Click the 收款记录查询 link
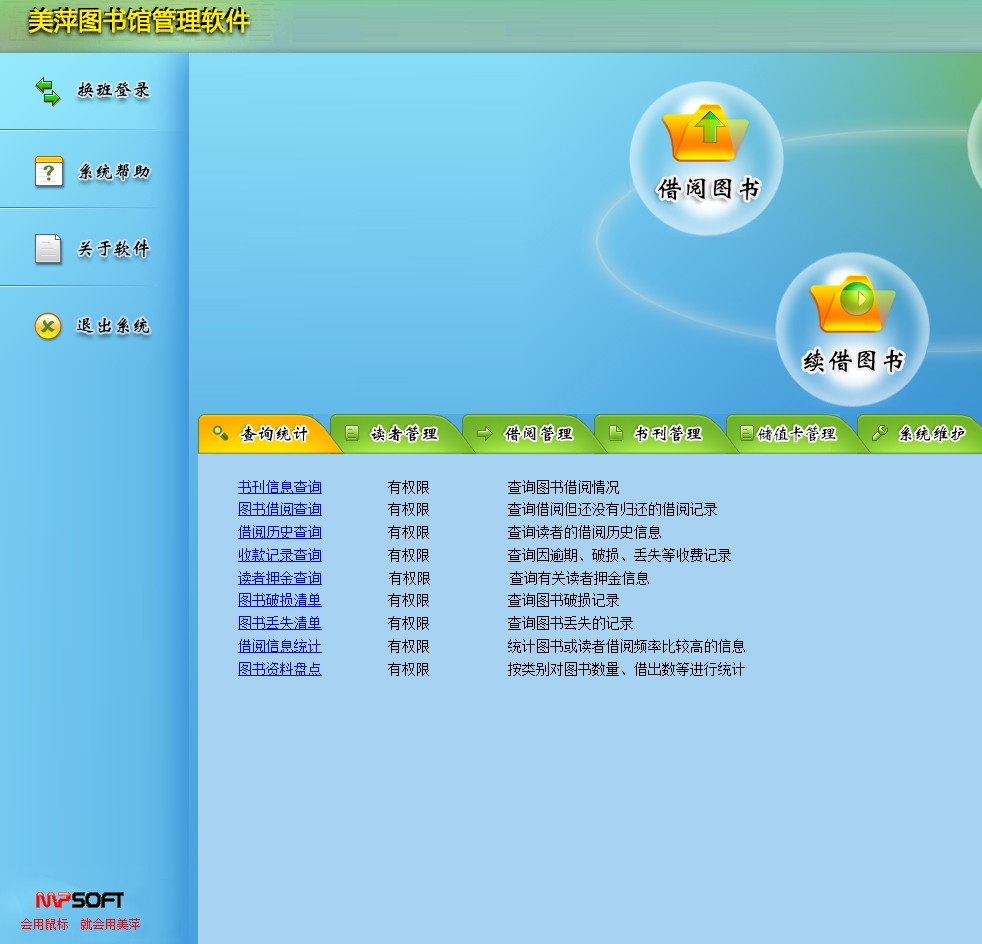The width and height of the screenshot is (982, 944). point(280,555)
